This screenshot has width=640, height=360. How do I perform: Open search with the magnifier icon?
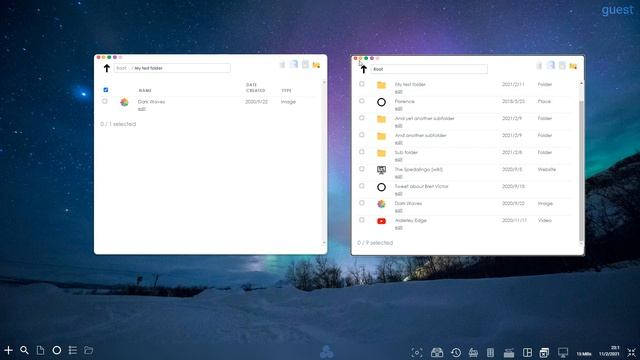[24, 350]
